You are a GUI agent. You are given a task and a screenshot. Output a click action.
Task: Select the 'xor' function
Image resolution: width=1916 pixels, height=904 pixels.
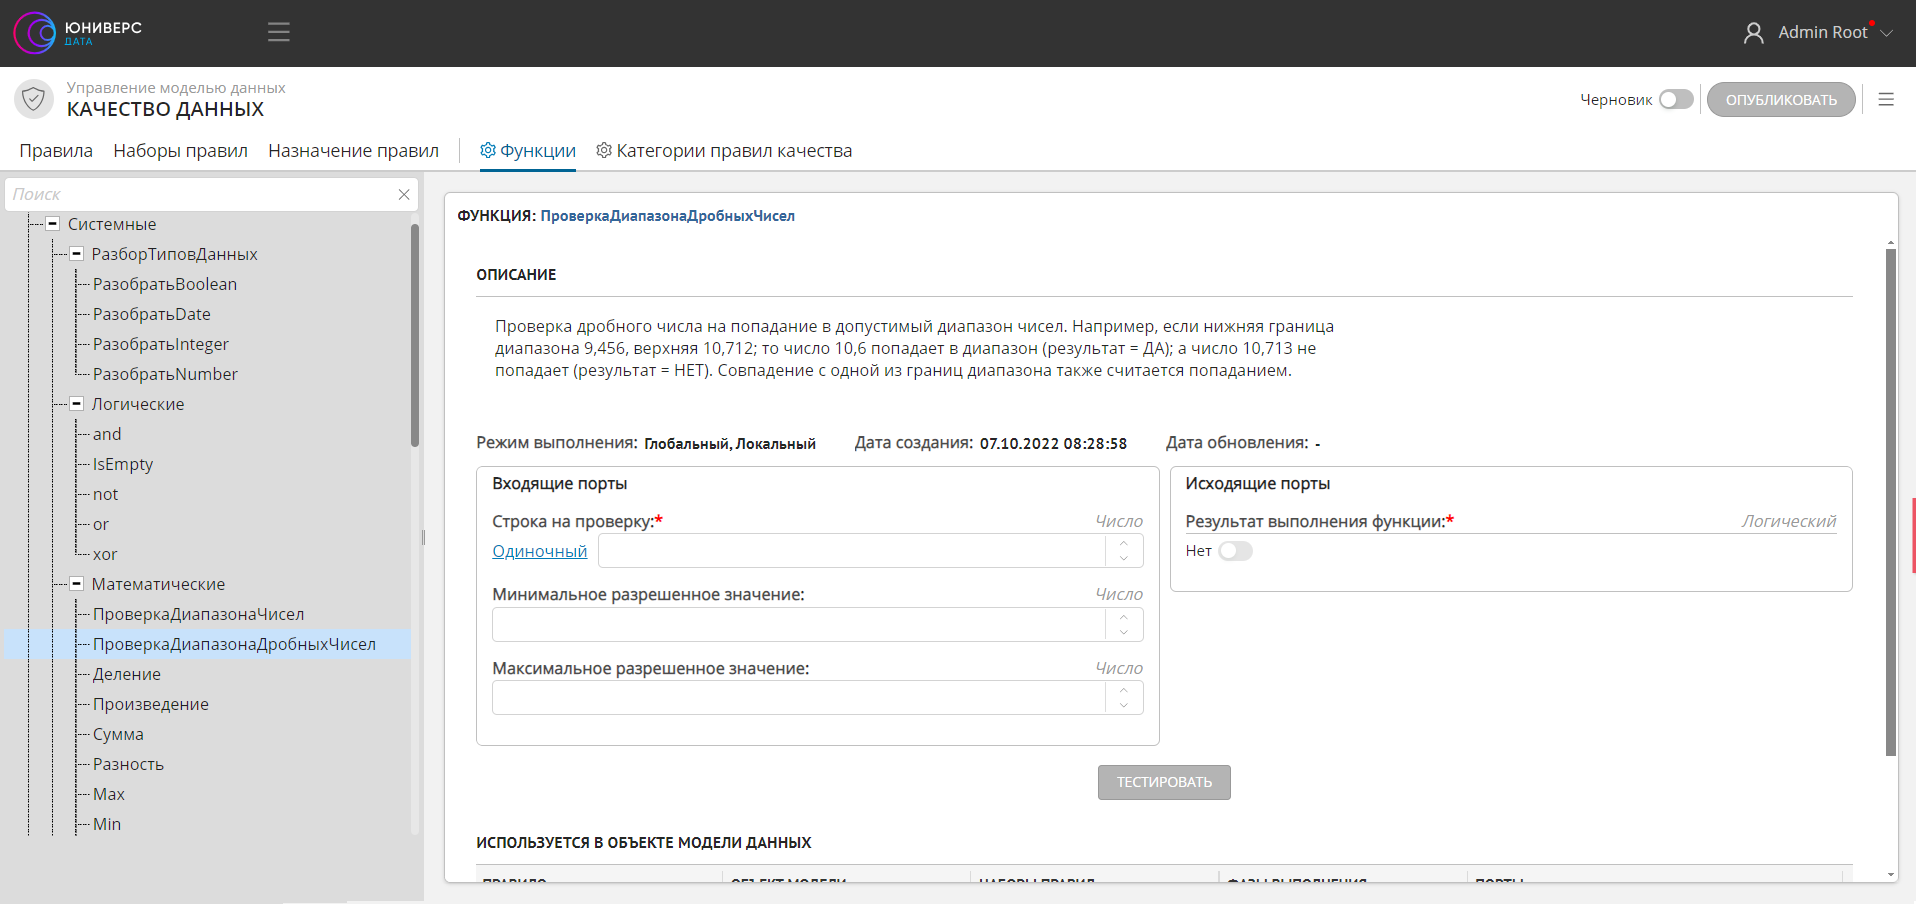[105, 554]
